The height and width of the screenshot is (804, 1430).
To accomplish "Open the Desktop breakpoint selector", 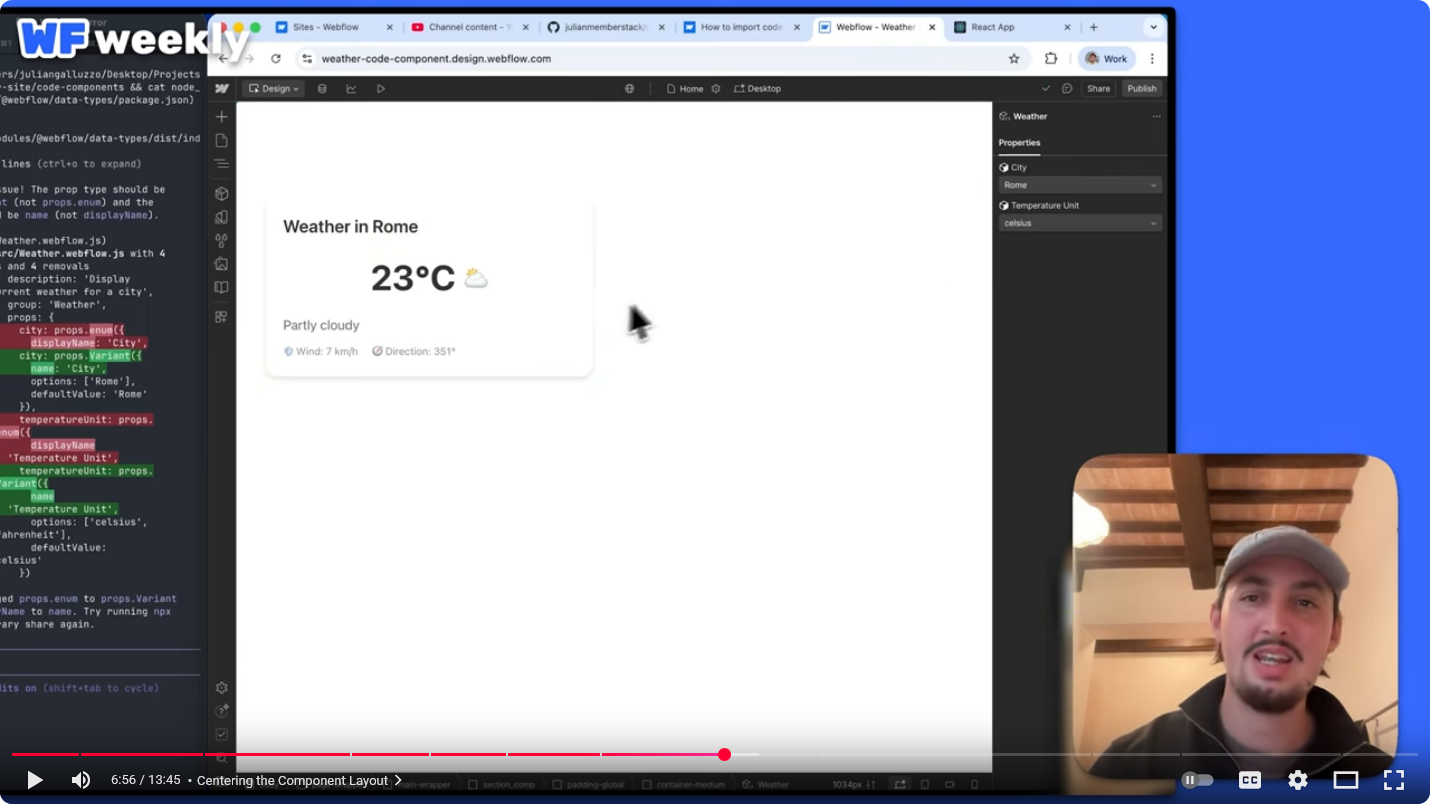I will tap(757, 89).
